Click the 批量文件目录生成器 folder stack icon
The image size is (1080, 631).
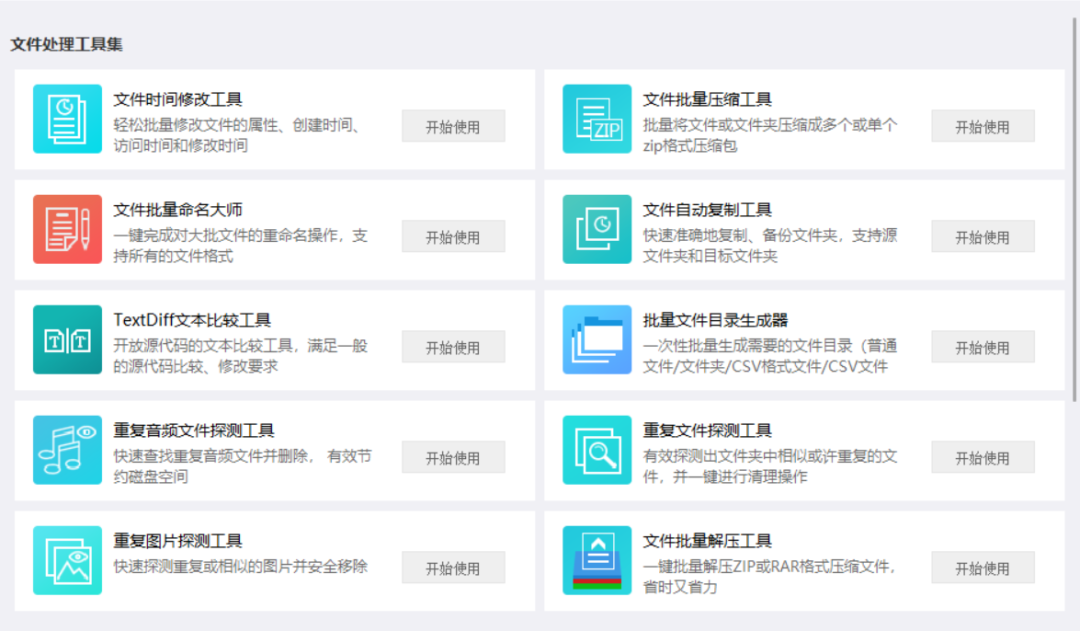pos(596,339)
